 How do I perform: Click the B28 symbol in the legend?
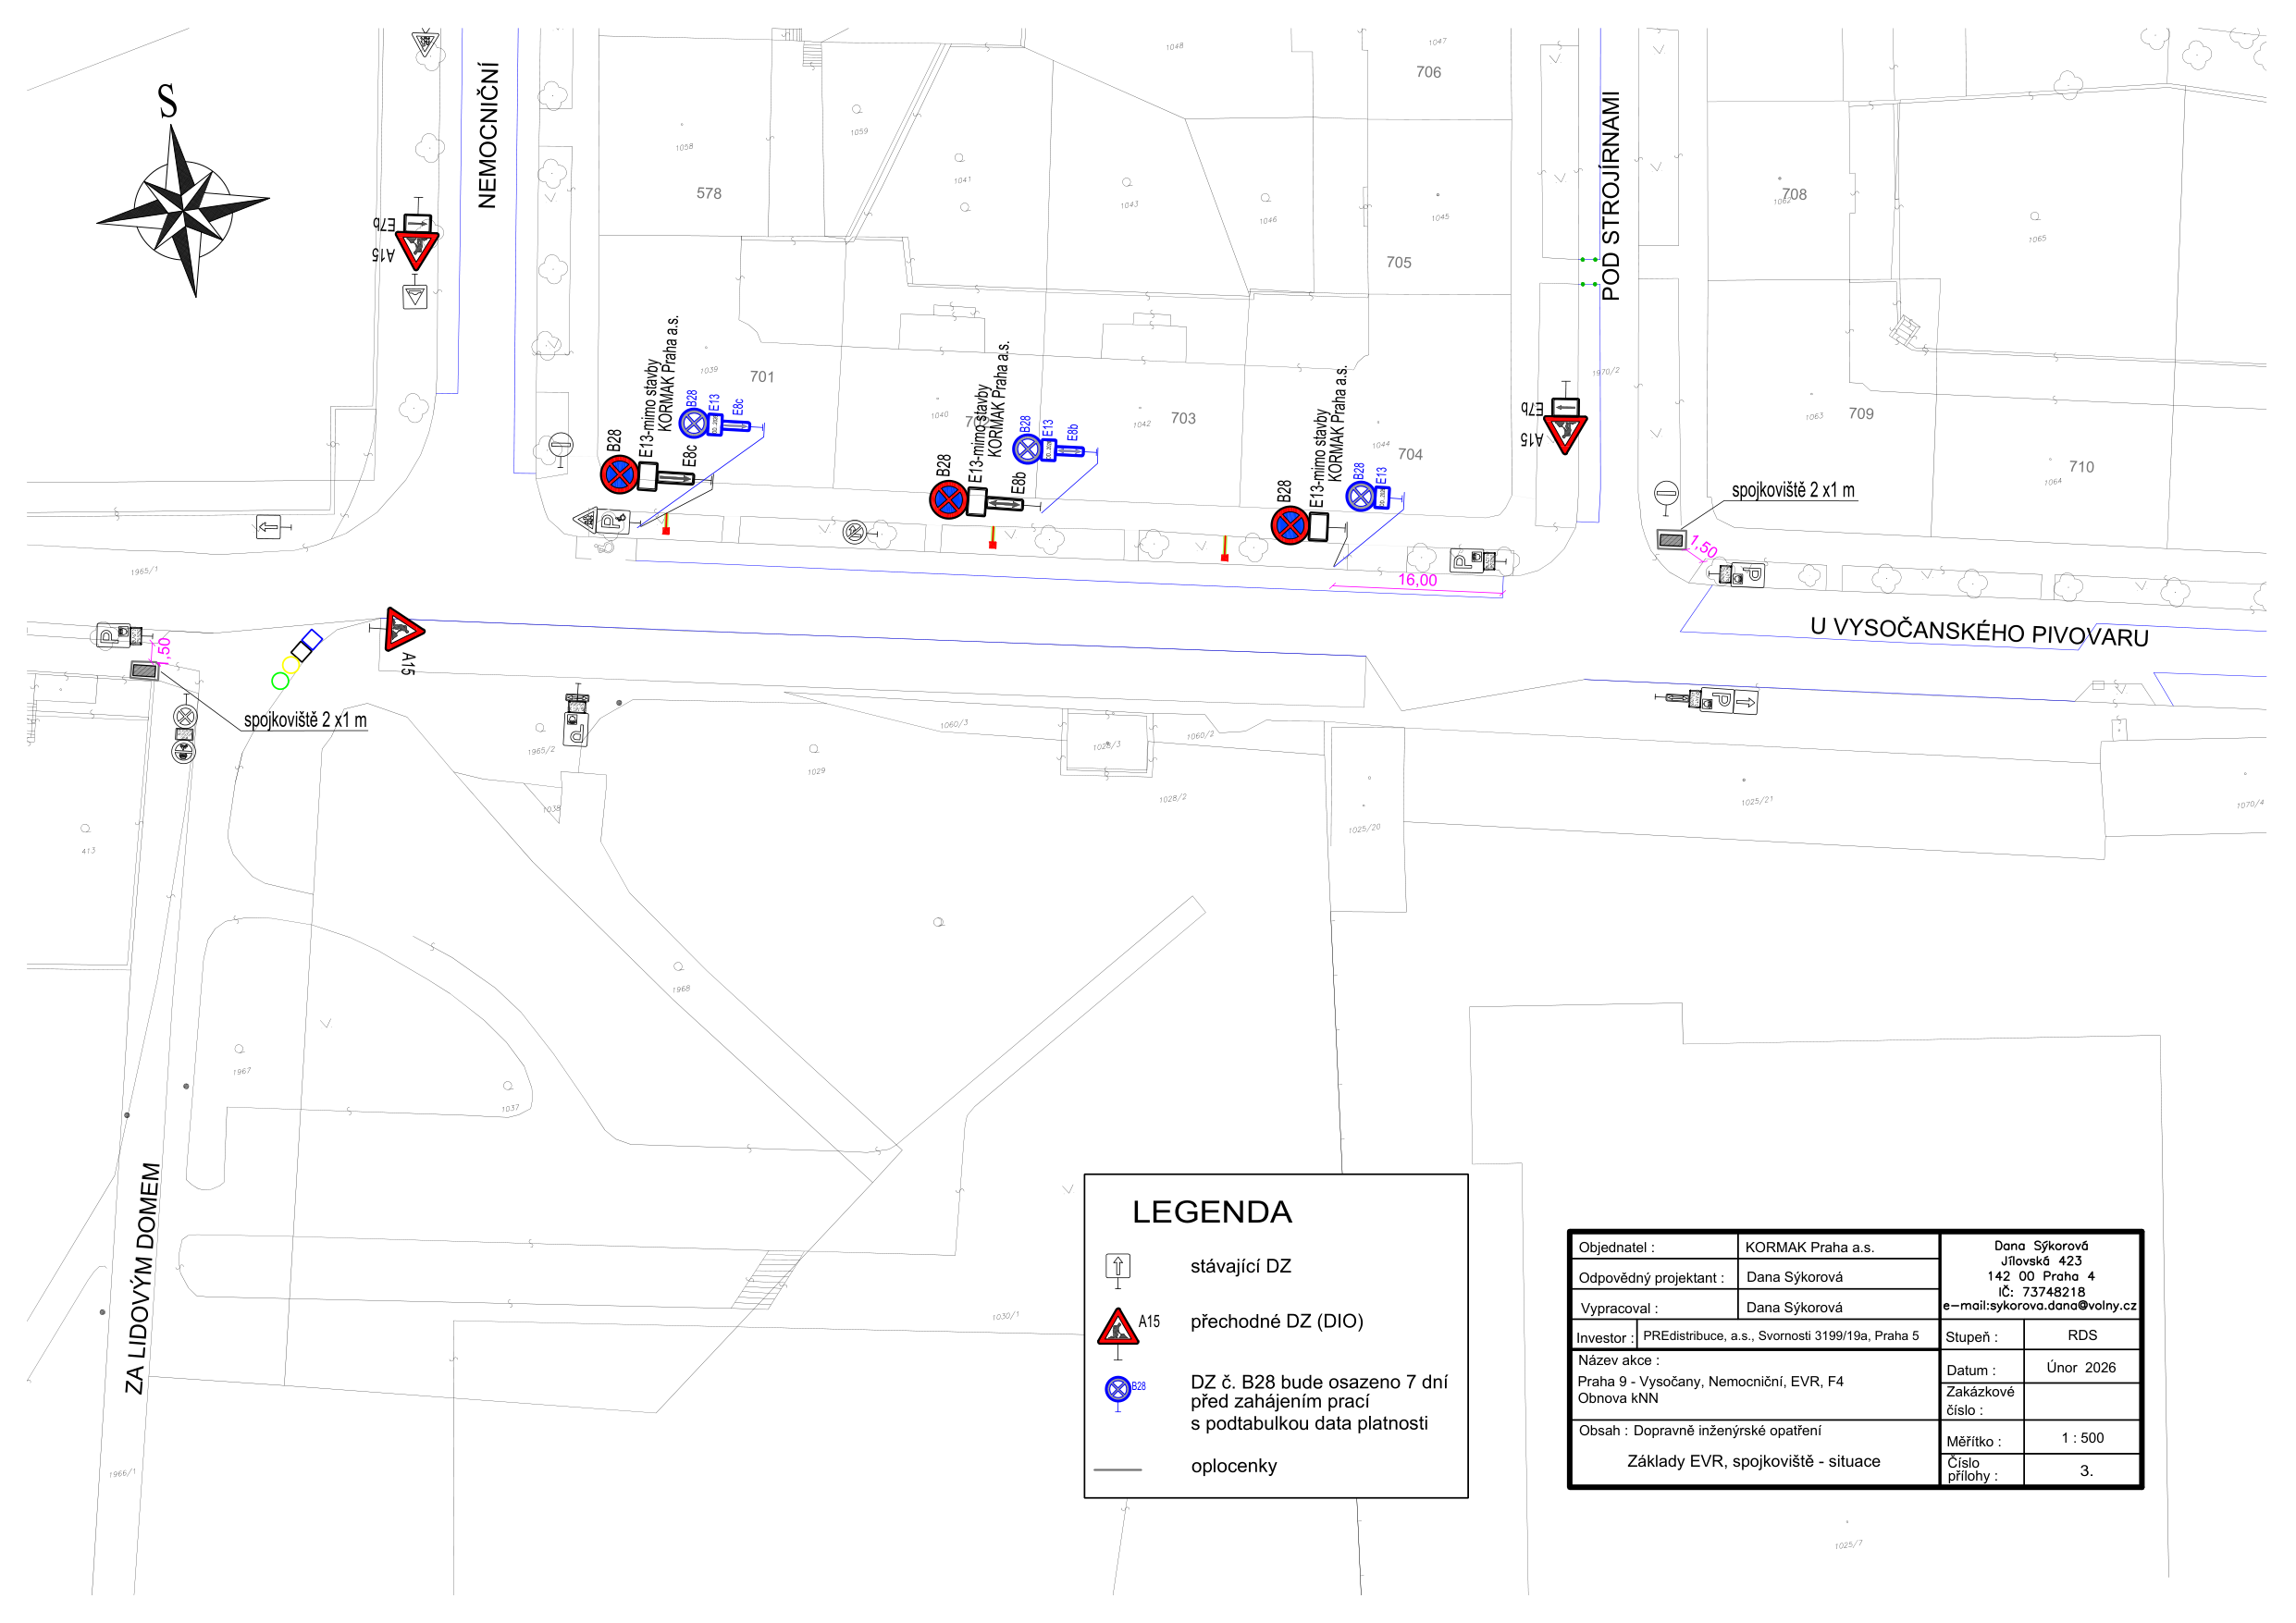(1117, 1389)
